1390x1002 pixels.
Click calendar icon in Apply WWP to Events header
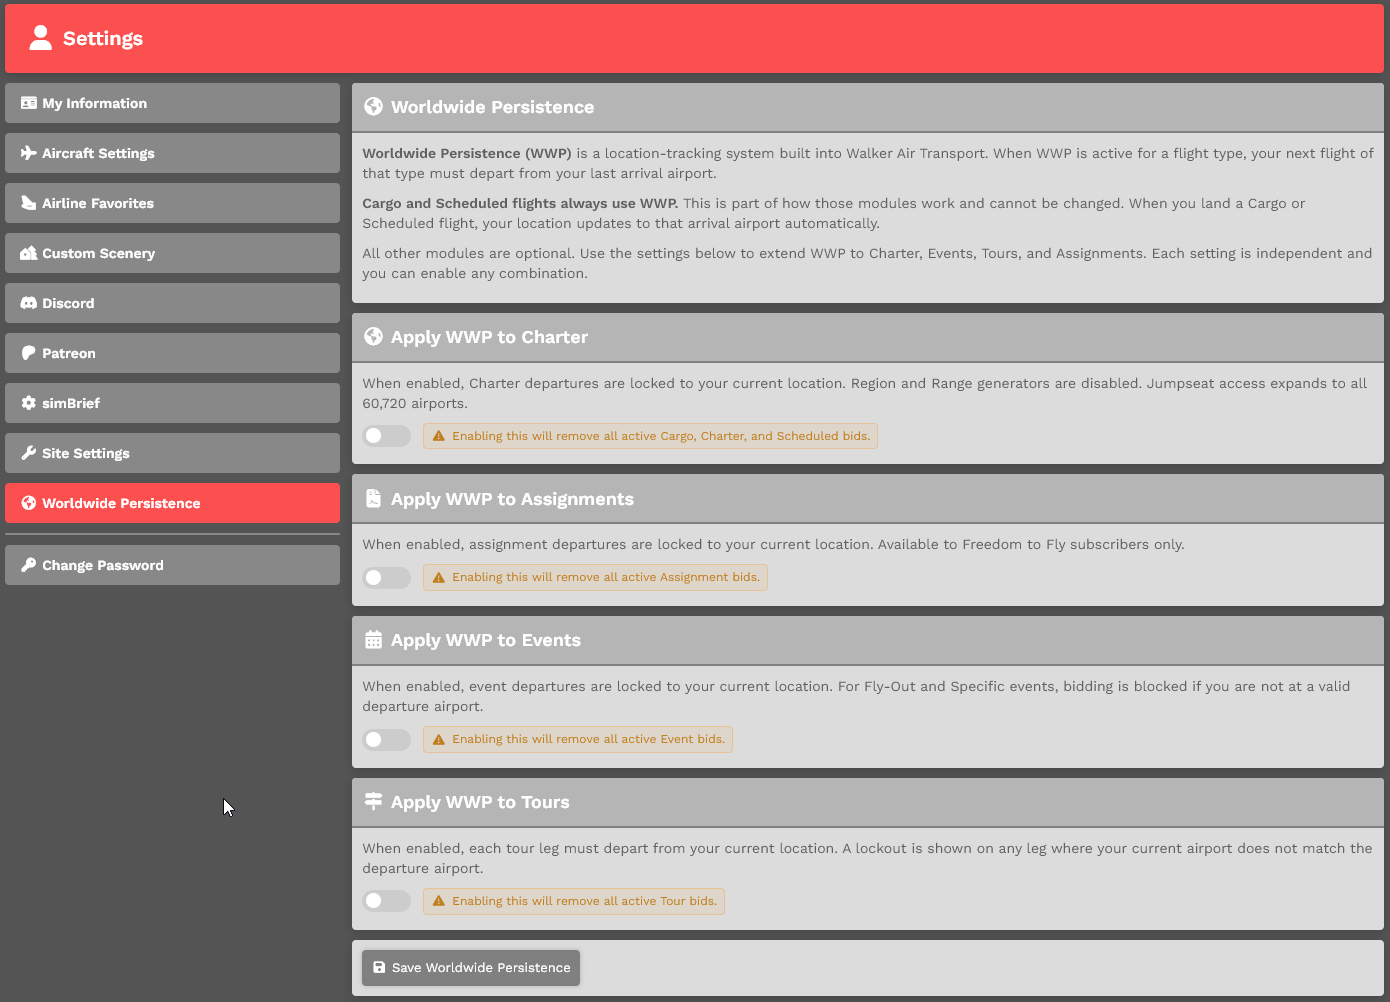pyautogui.click(x=373, y=640)
